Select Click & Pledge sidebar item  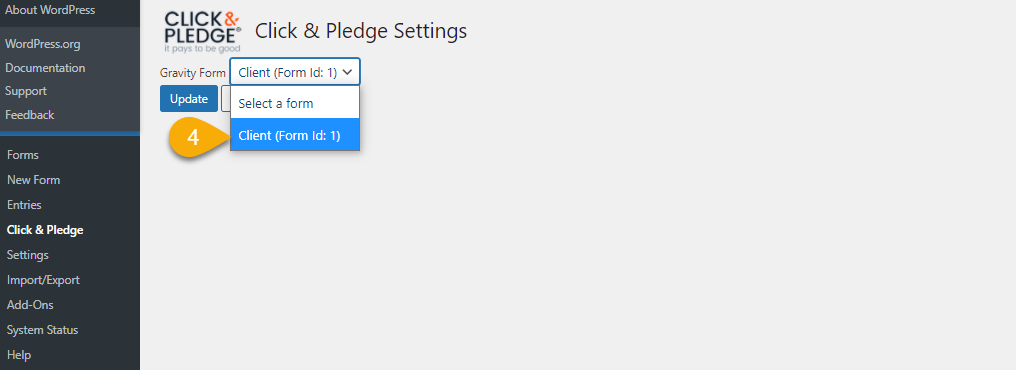point(45,229)
